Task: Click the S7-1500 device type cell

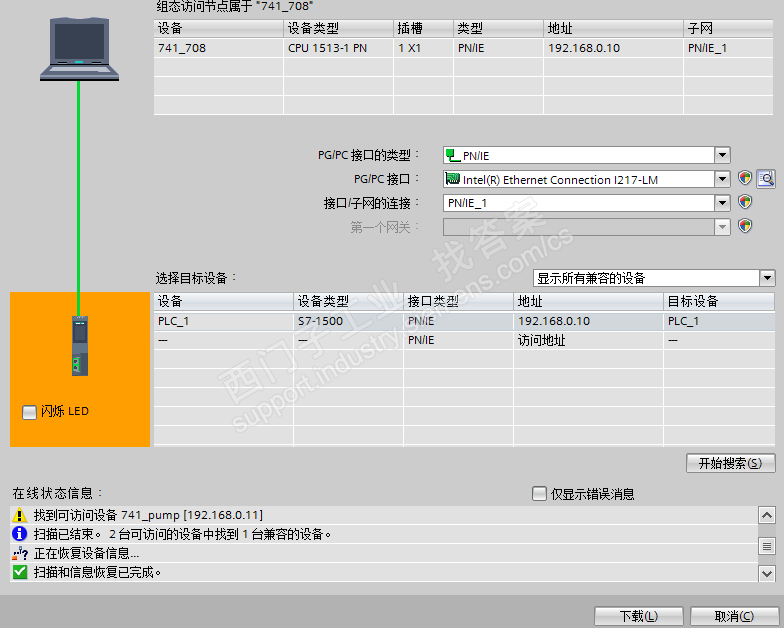Action: [348, 321]
